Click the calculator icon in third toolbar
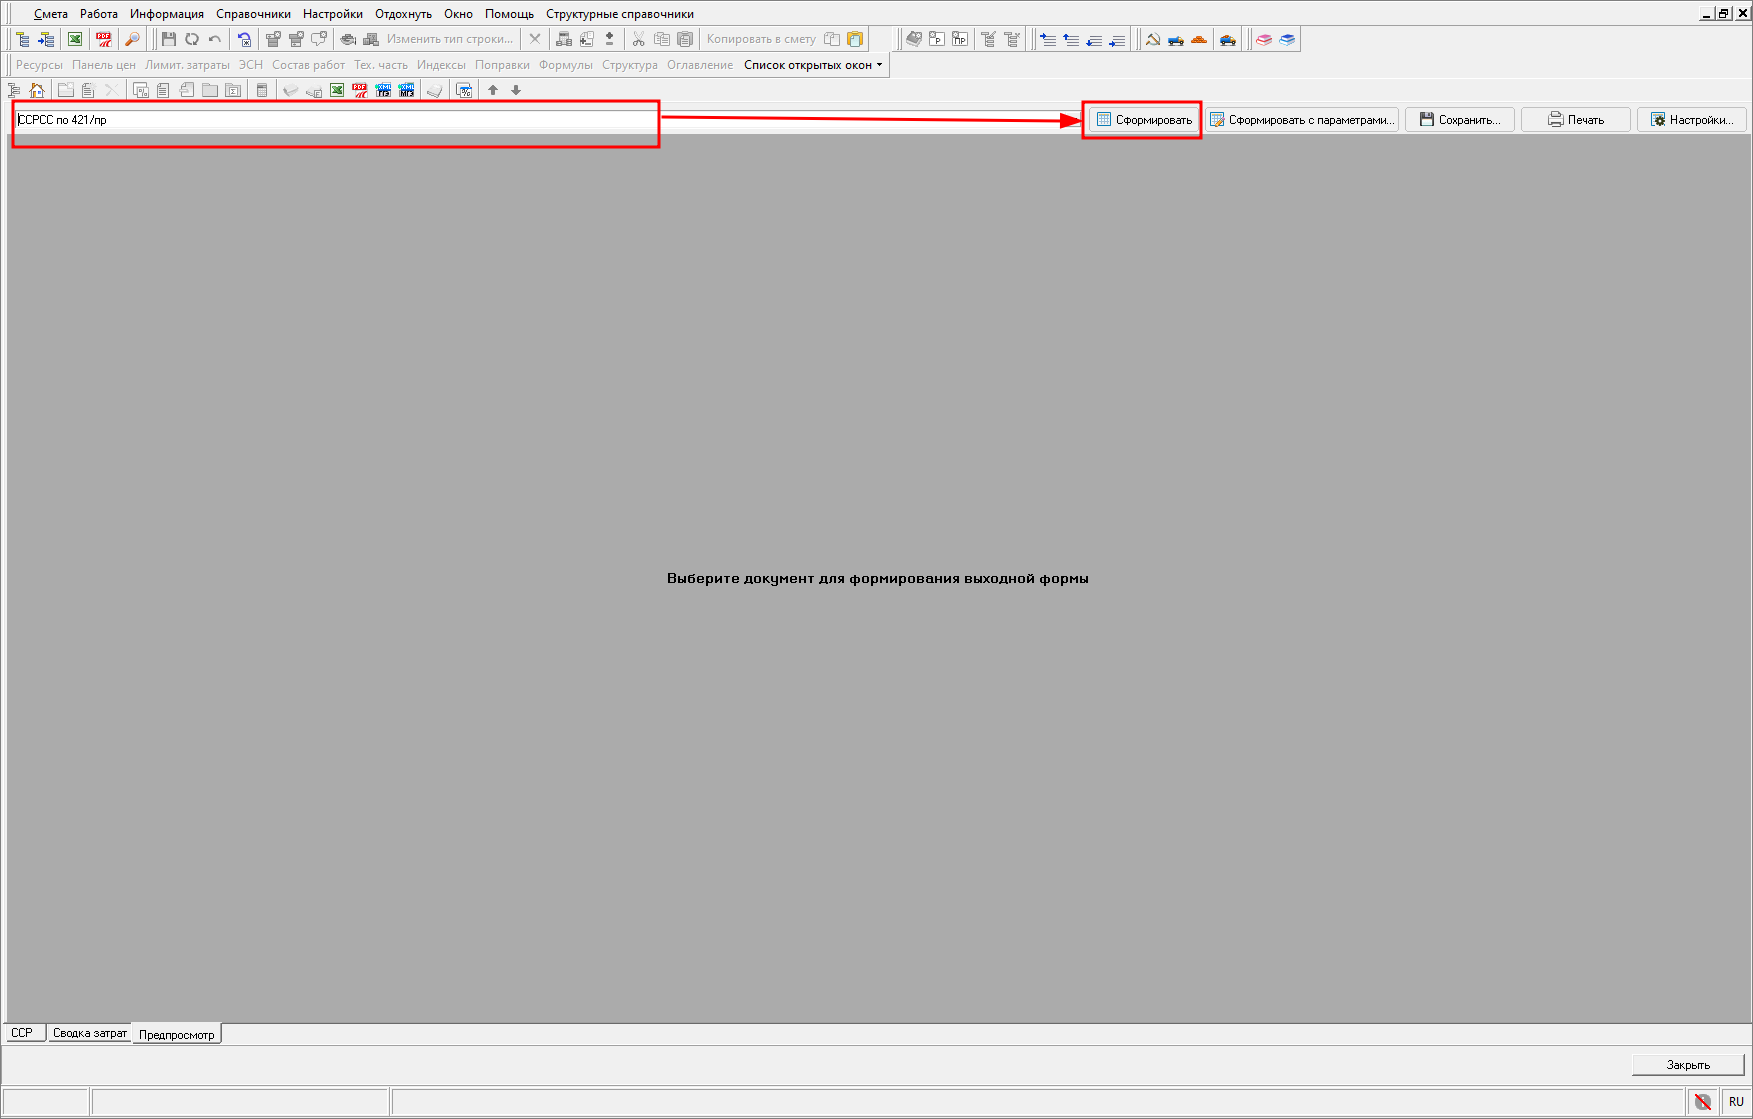This screenshot has width=1753, height=1119. coord(262,90)
